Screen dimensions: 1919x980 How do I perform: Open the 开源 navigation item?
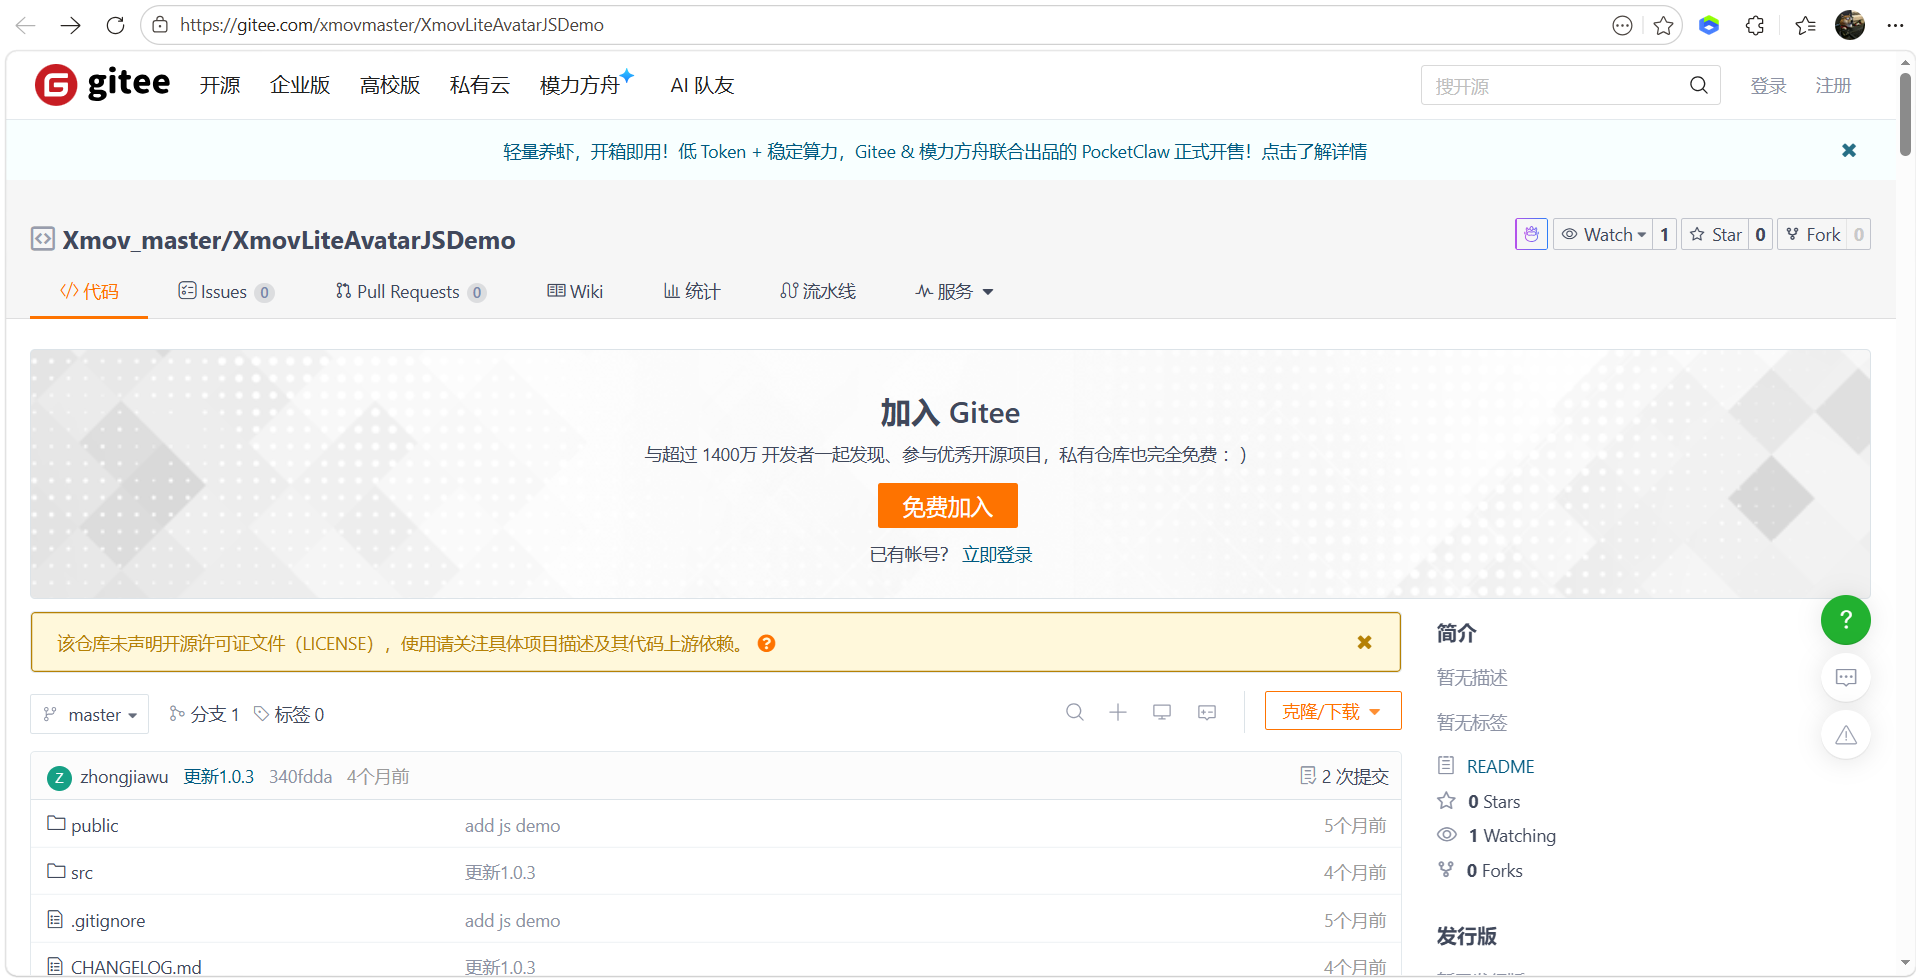220,85
